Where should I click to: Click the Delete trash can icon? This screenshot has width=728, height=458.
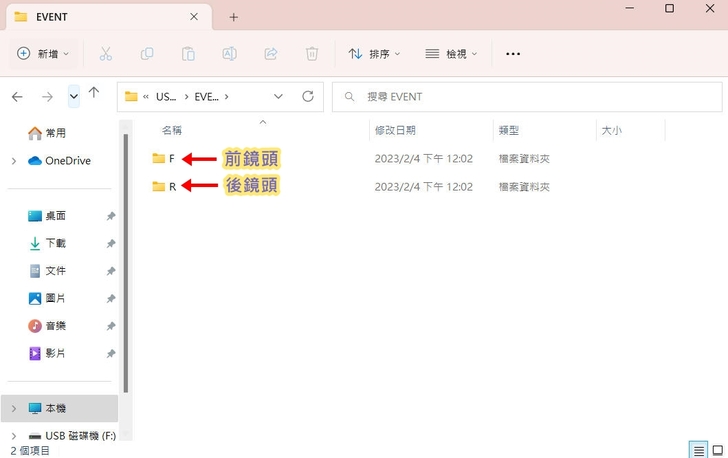(x=312, y=54)
